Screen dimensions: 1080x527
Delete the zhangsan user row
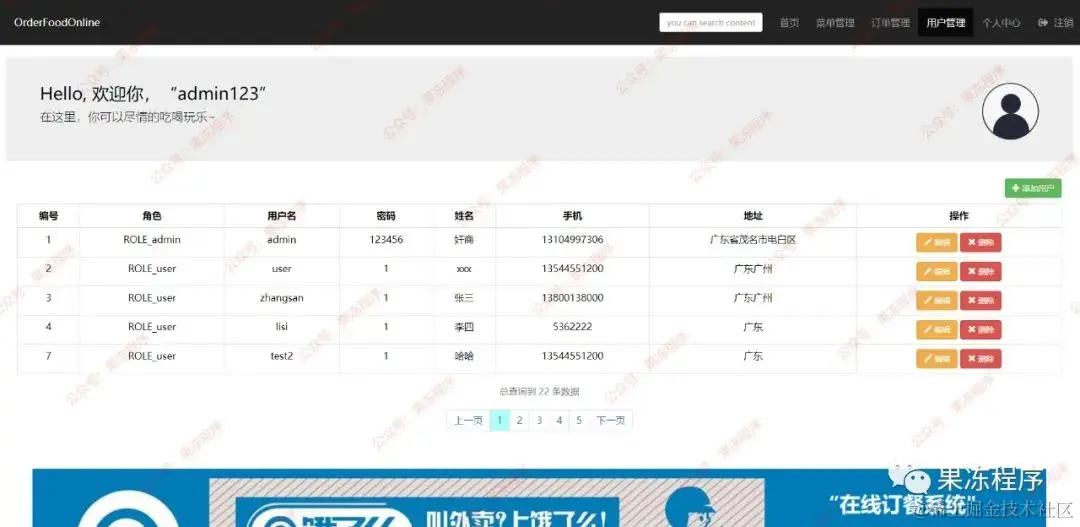(x=980, y=300)
